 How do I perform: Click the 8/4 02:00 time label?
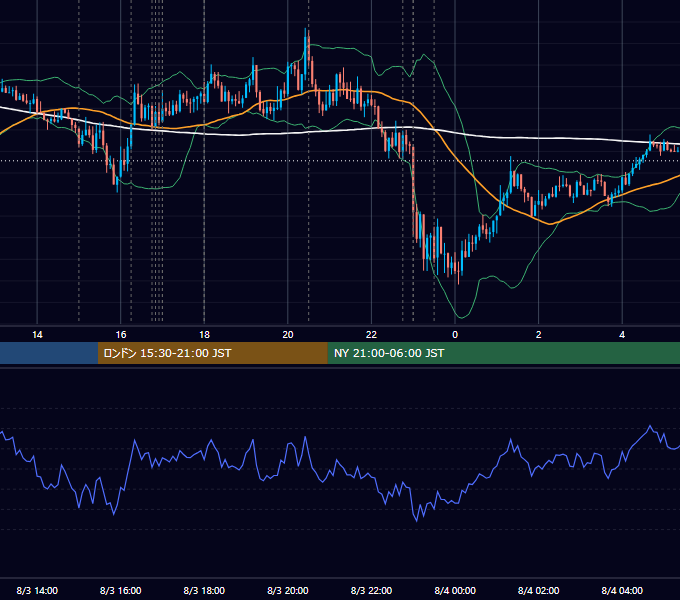click(538, 591)
